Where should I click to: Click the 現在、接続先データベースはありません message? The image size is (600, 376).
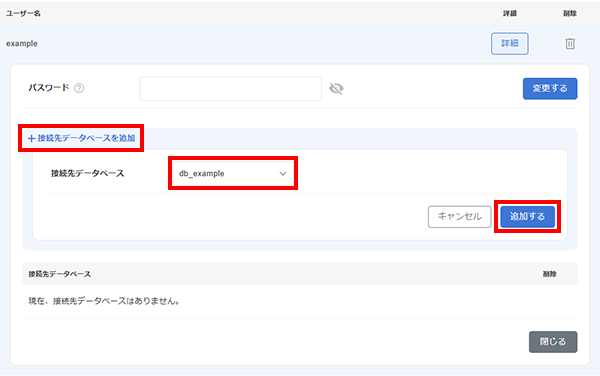pos(104,301)
